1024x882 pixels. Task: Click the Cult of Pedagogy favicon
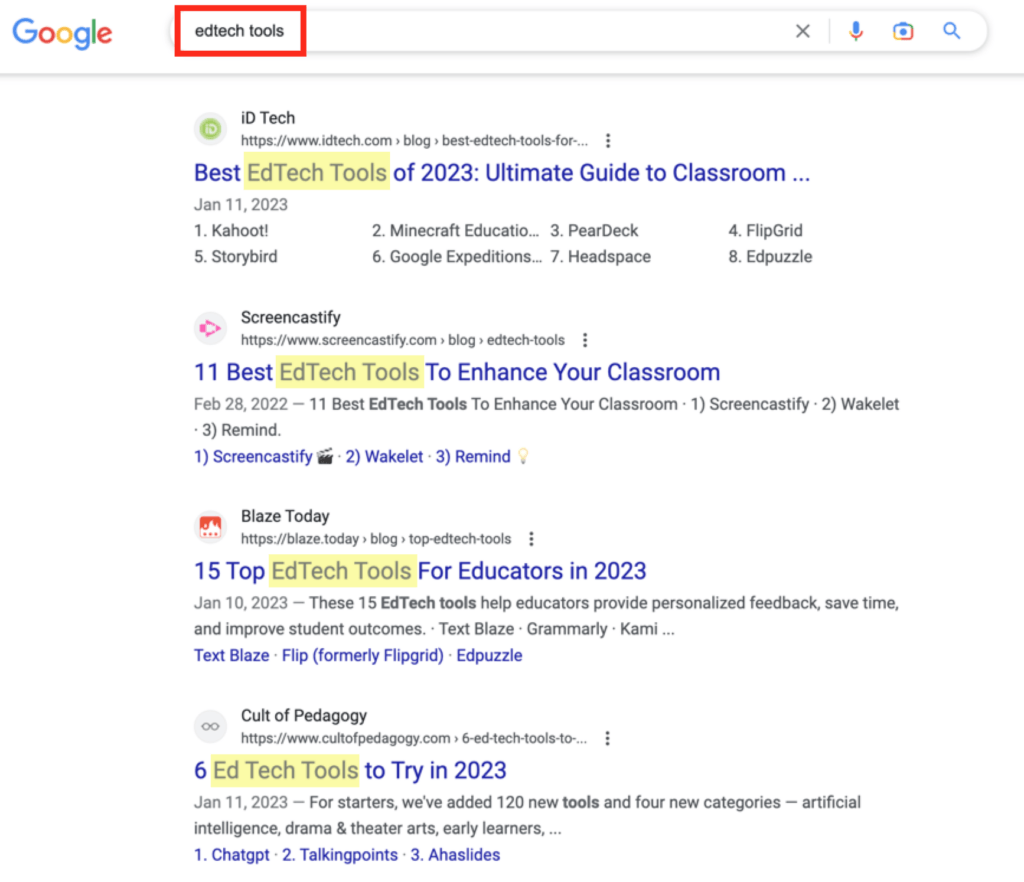pyautogui.click(x=210, y=726)
